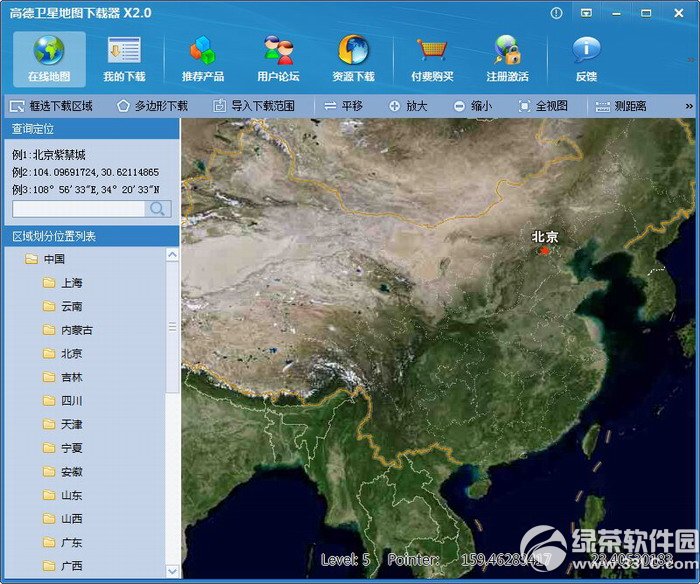700x584 pixels.
Task: Open 注册激活 registration activation
Action: 508,59
